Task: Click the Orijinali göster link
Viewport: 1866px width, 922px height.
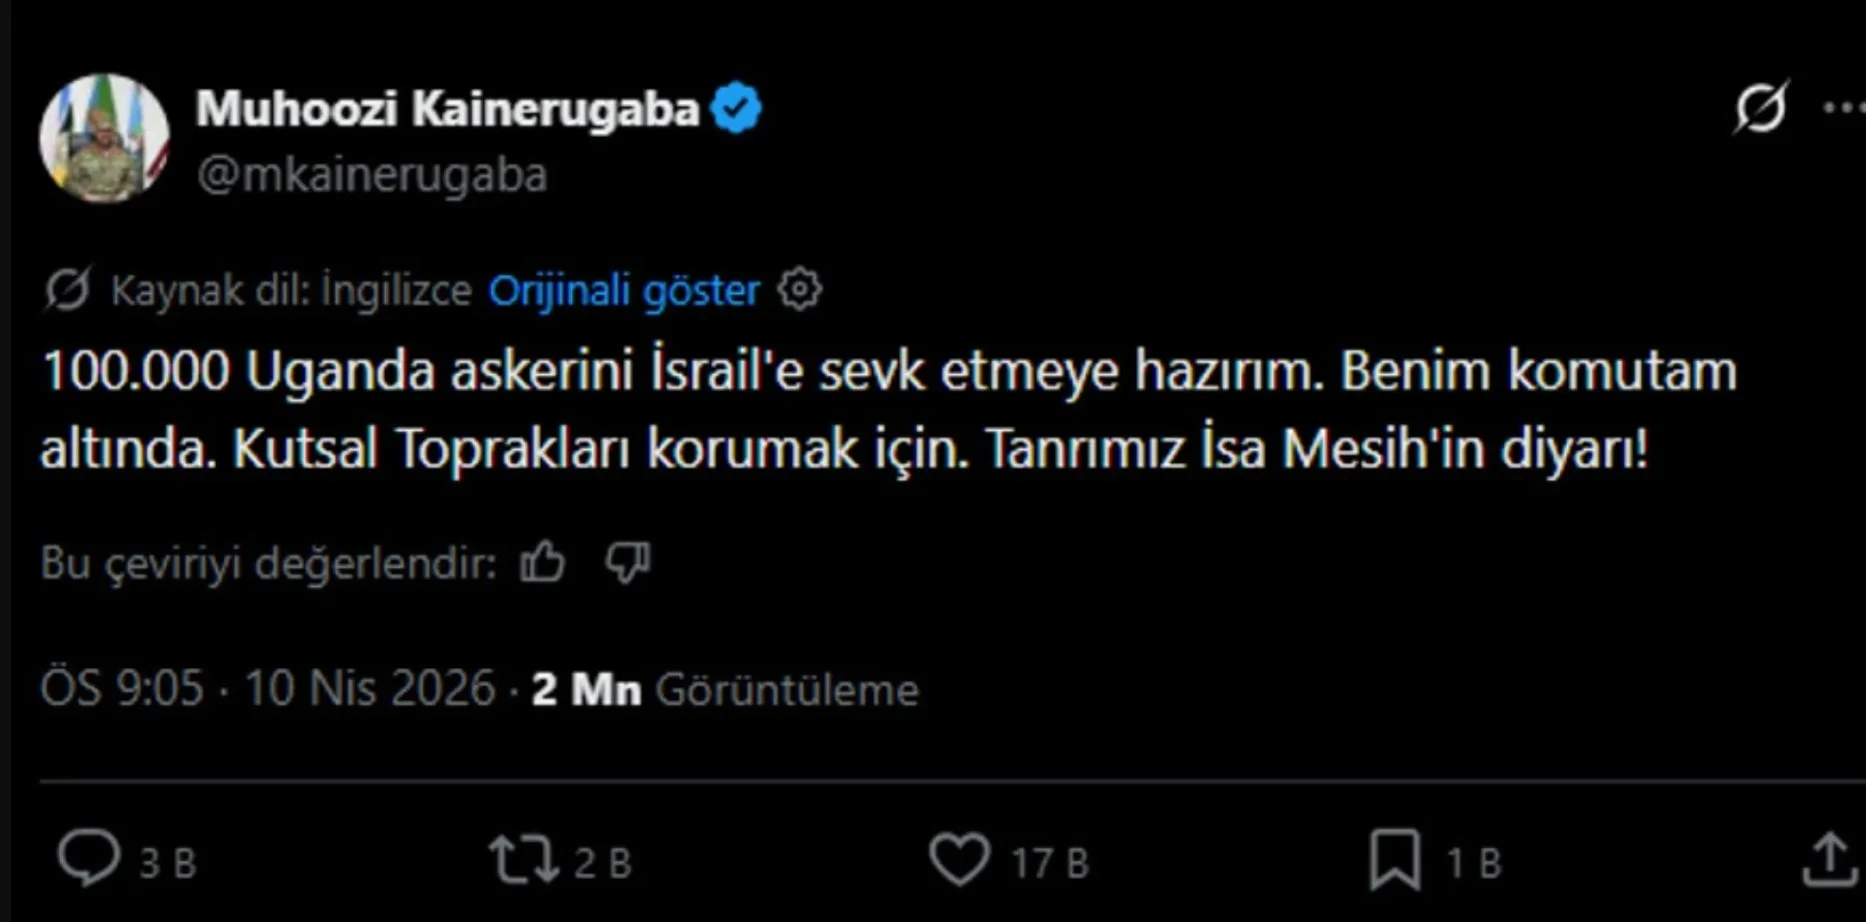Action: 624,291
